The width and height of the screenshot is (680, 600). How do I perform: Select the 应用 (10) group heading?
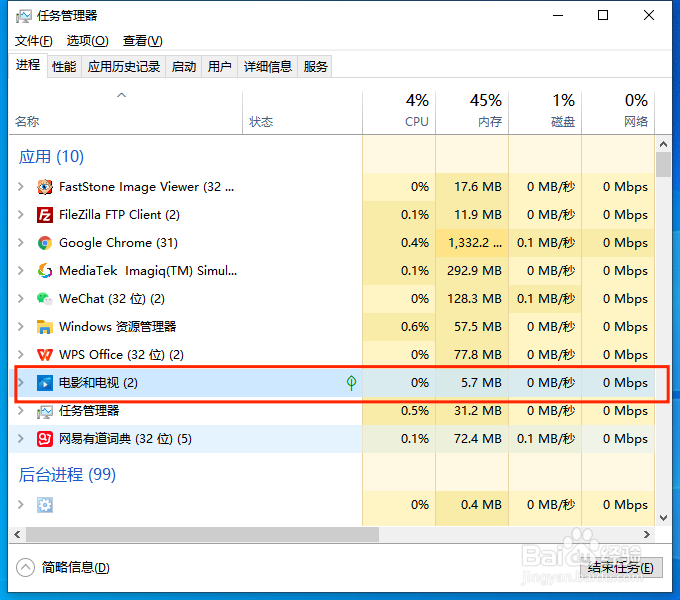51,157
